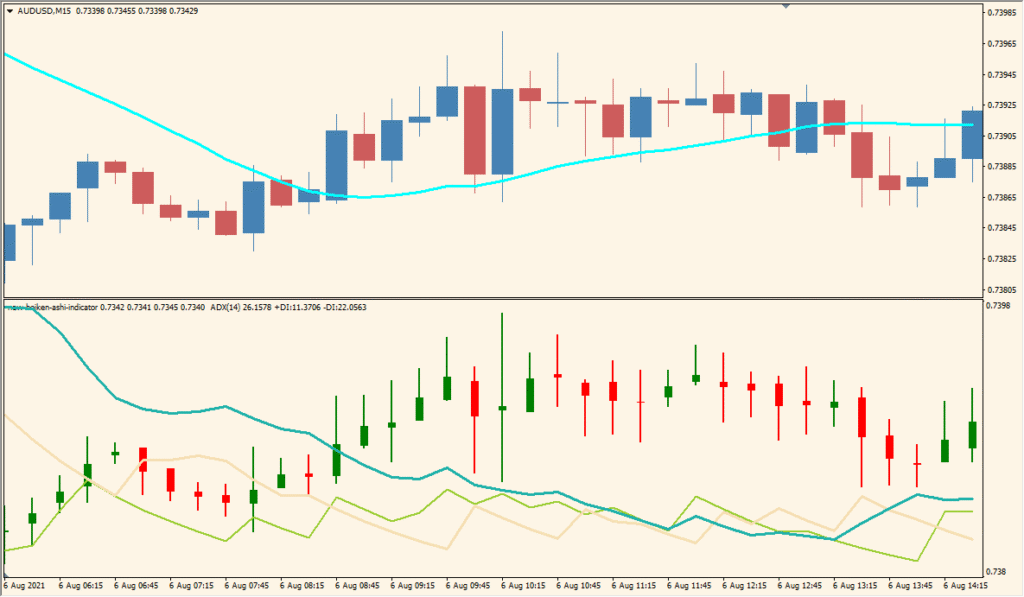Image resolution: width=1024 pixels, height=597 pixels.
Task: Select the new-heiken-ashi-indicator label in the lower subwindow
Action: coord(53,307)
